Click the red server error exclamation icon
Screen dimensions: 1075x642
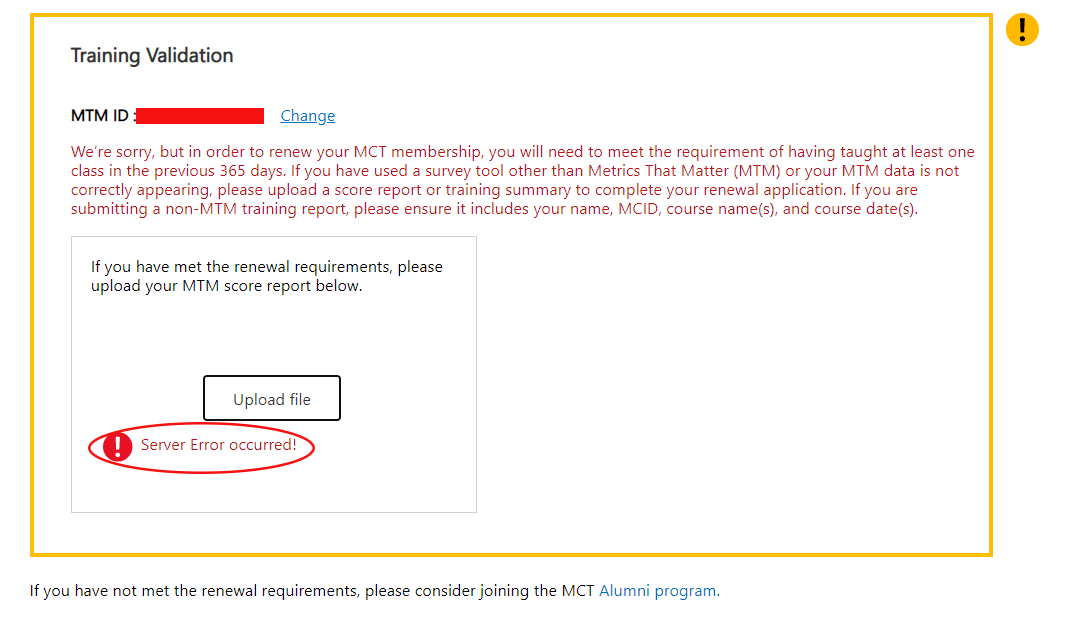point(117,447)
